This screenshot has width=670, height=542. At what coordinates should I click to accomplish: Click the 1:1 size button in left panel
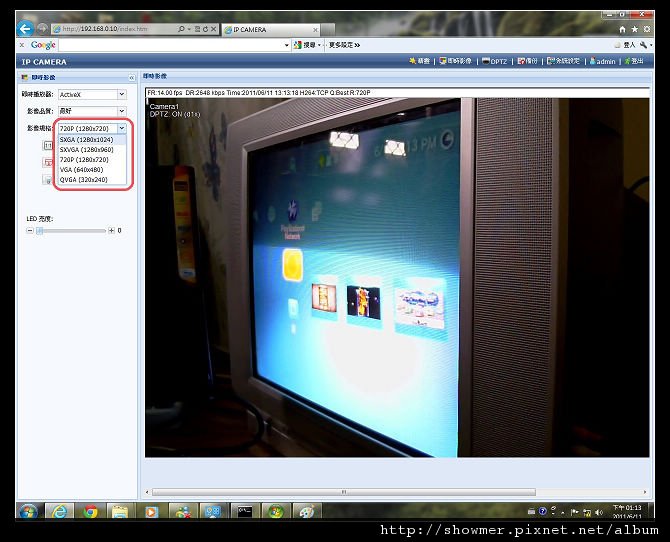[47, 146]
